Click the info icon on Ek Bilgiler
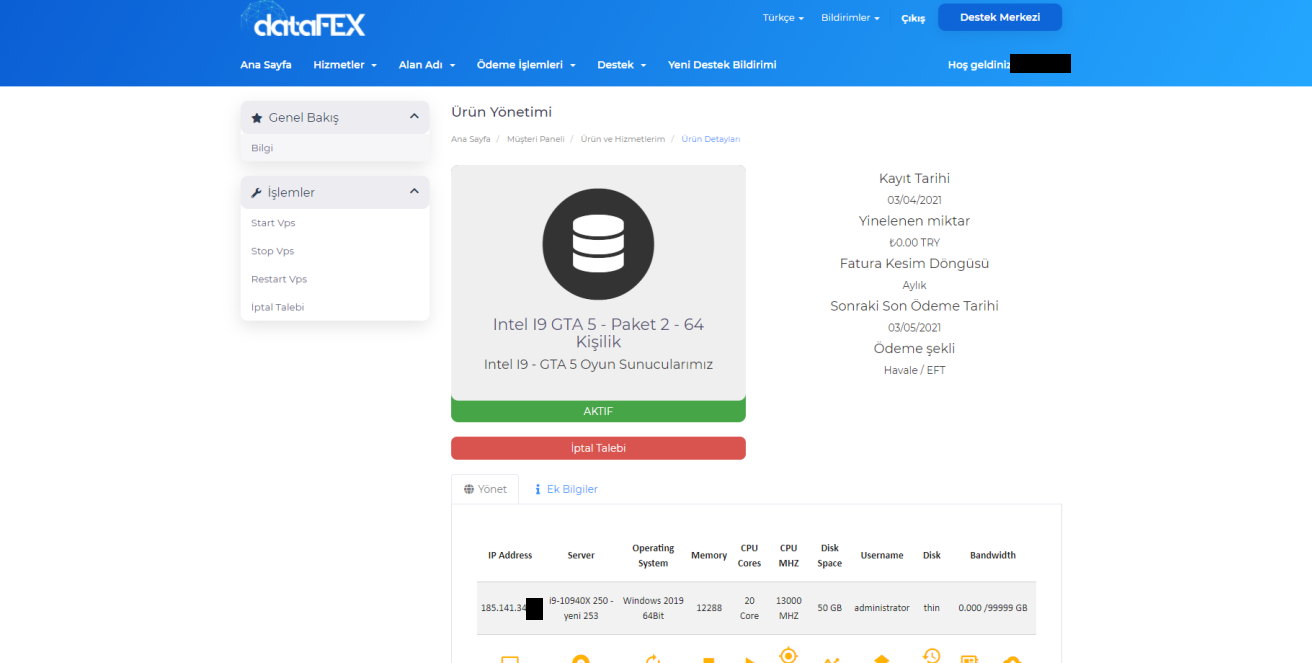 pyautogui.click(x=538, y=489)
